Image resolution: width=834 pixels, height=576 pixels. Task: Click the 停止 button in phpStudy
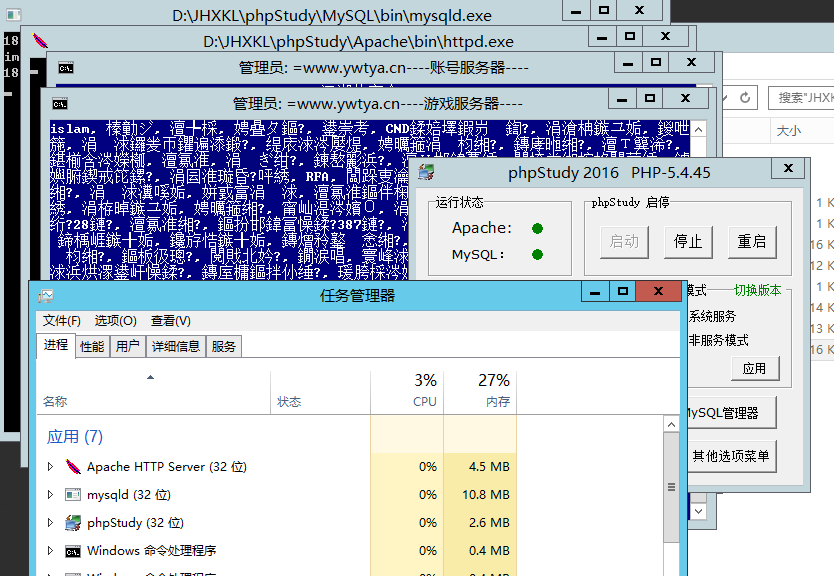click(x=688, y=242)
